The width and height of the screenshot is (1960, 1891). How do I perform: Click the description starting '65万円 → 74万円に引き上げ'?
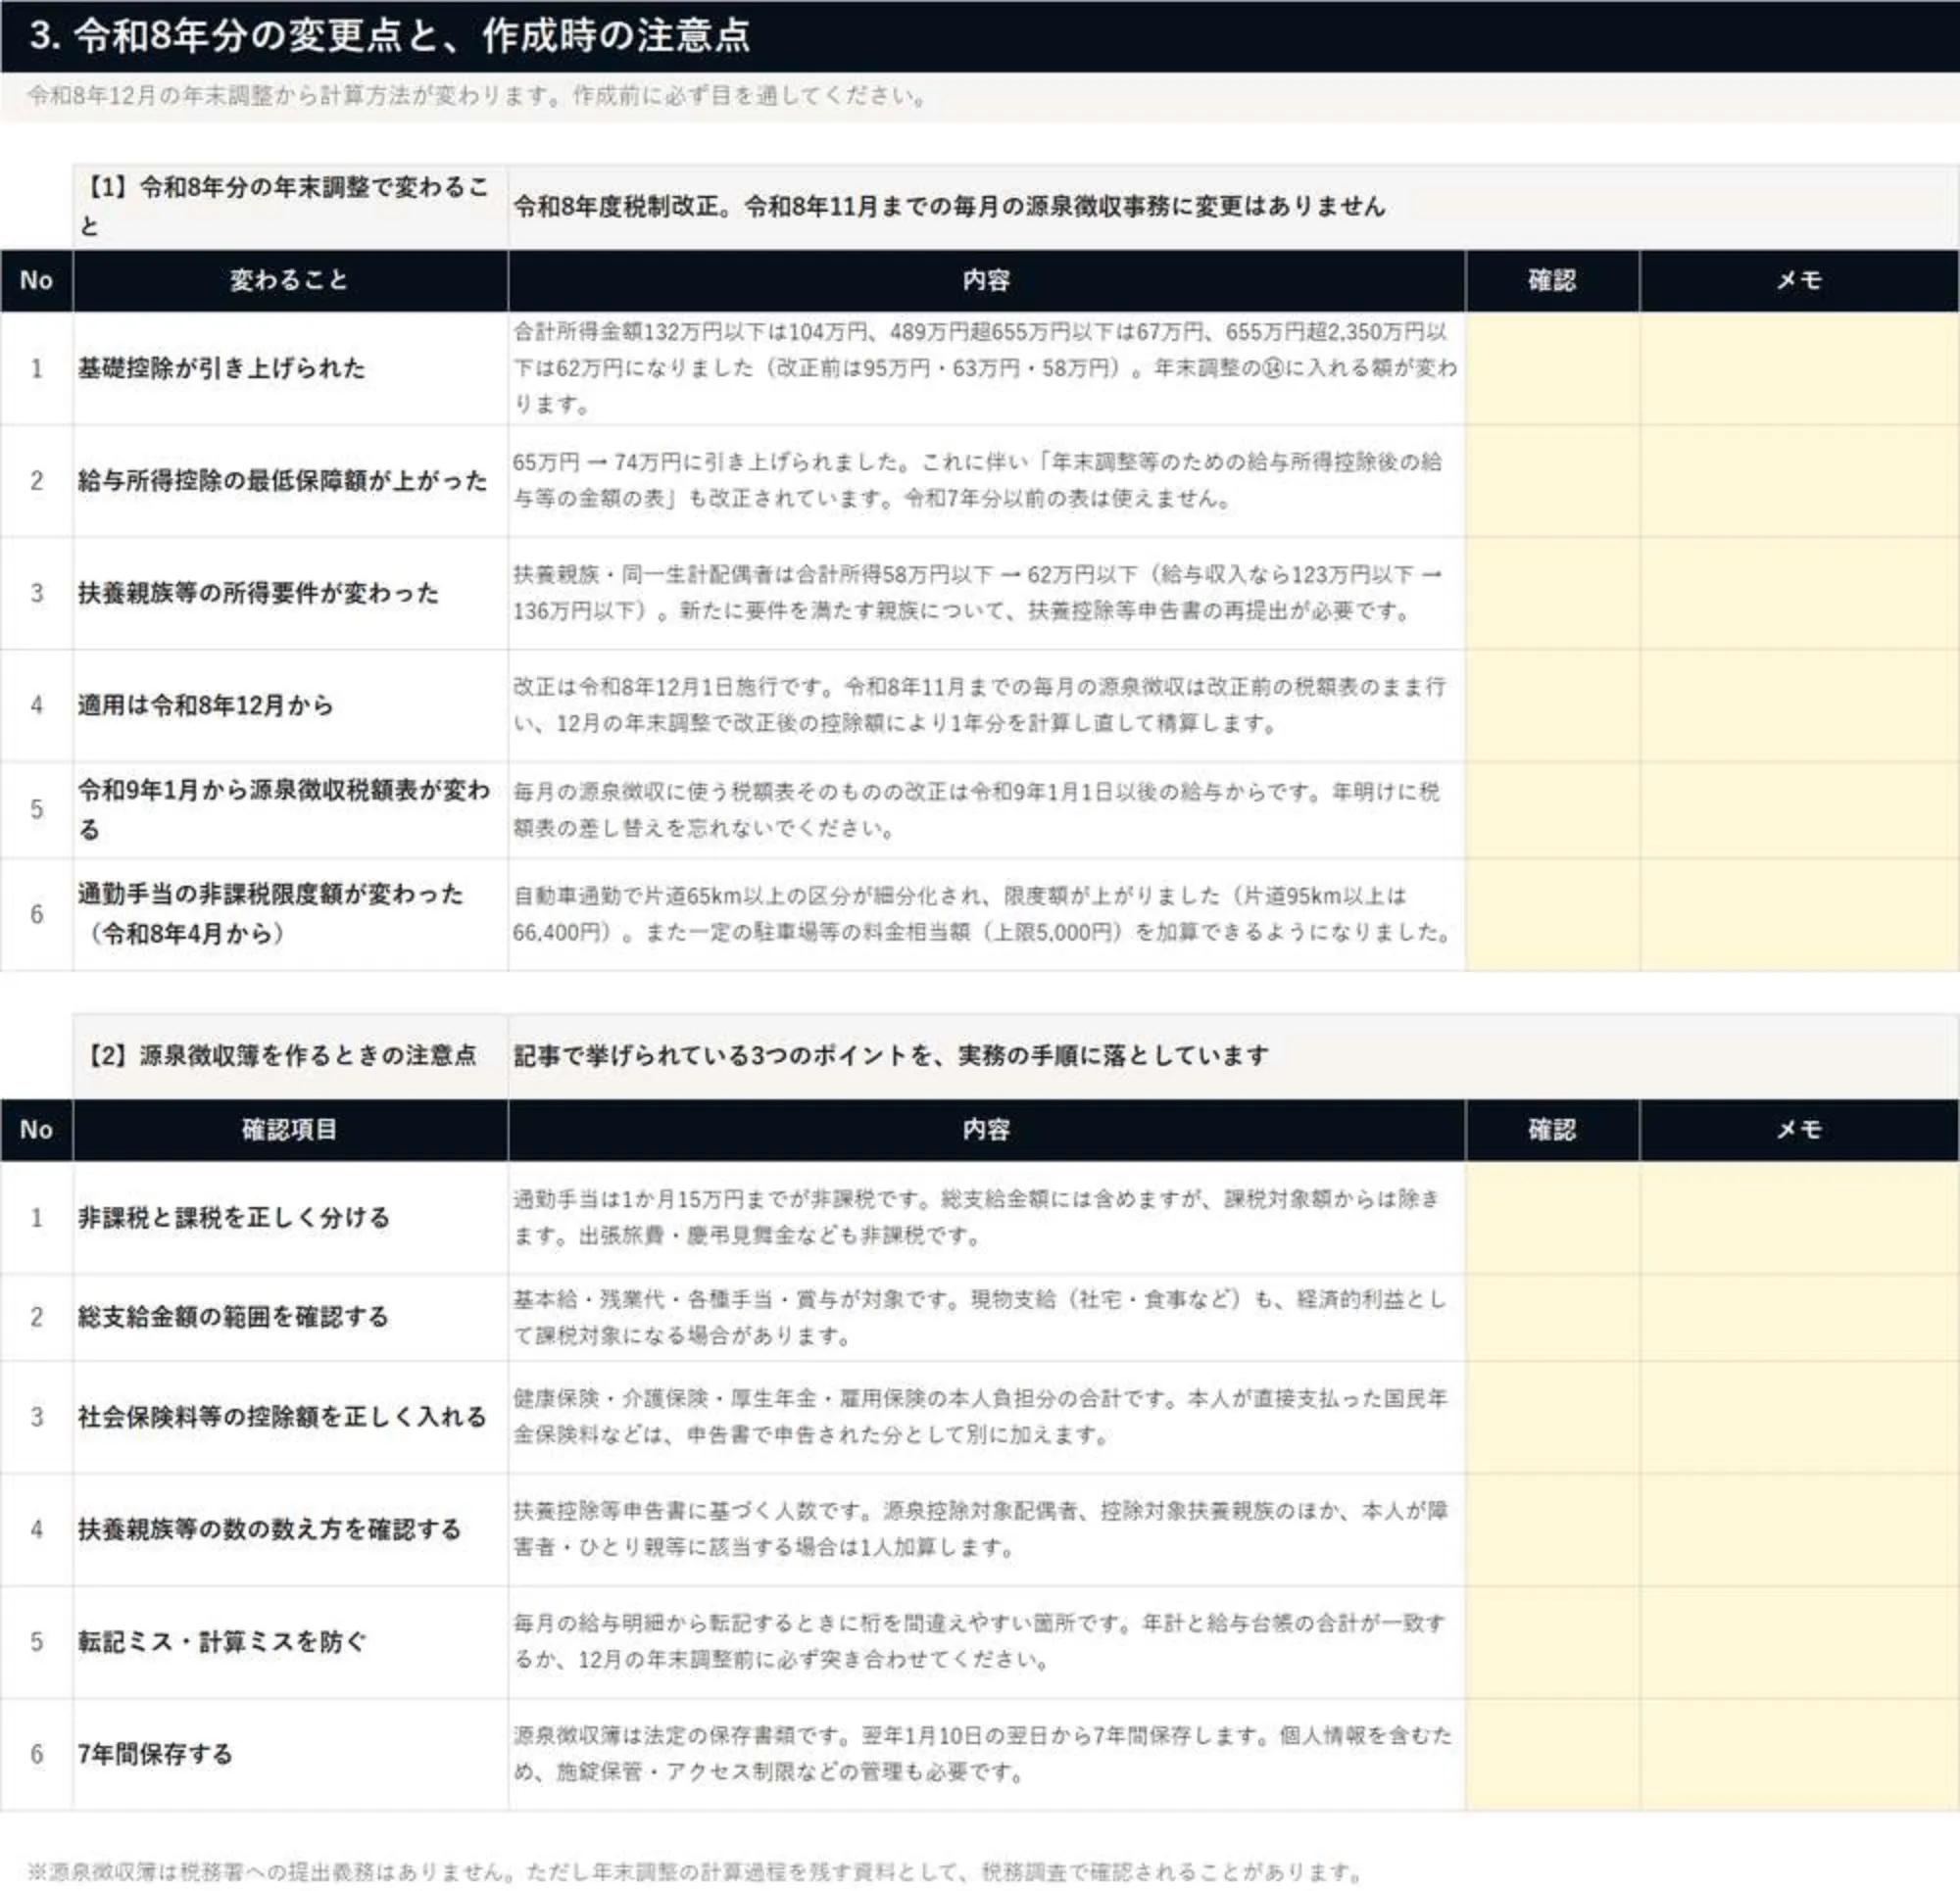[x=986, y=481]
